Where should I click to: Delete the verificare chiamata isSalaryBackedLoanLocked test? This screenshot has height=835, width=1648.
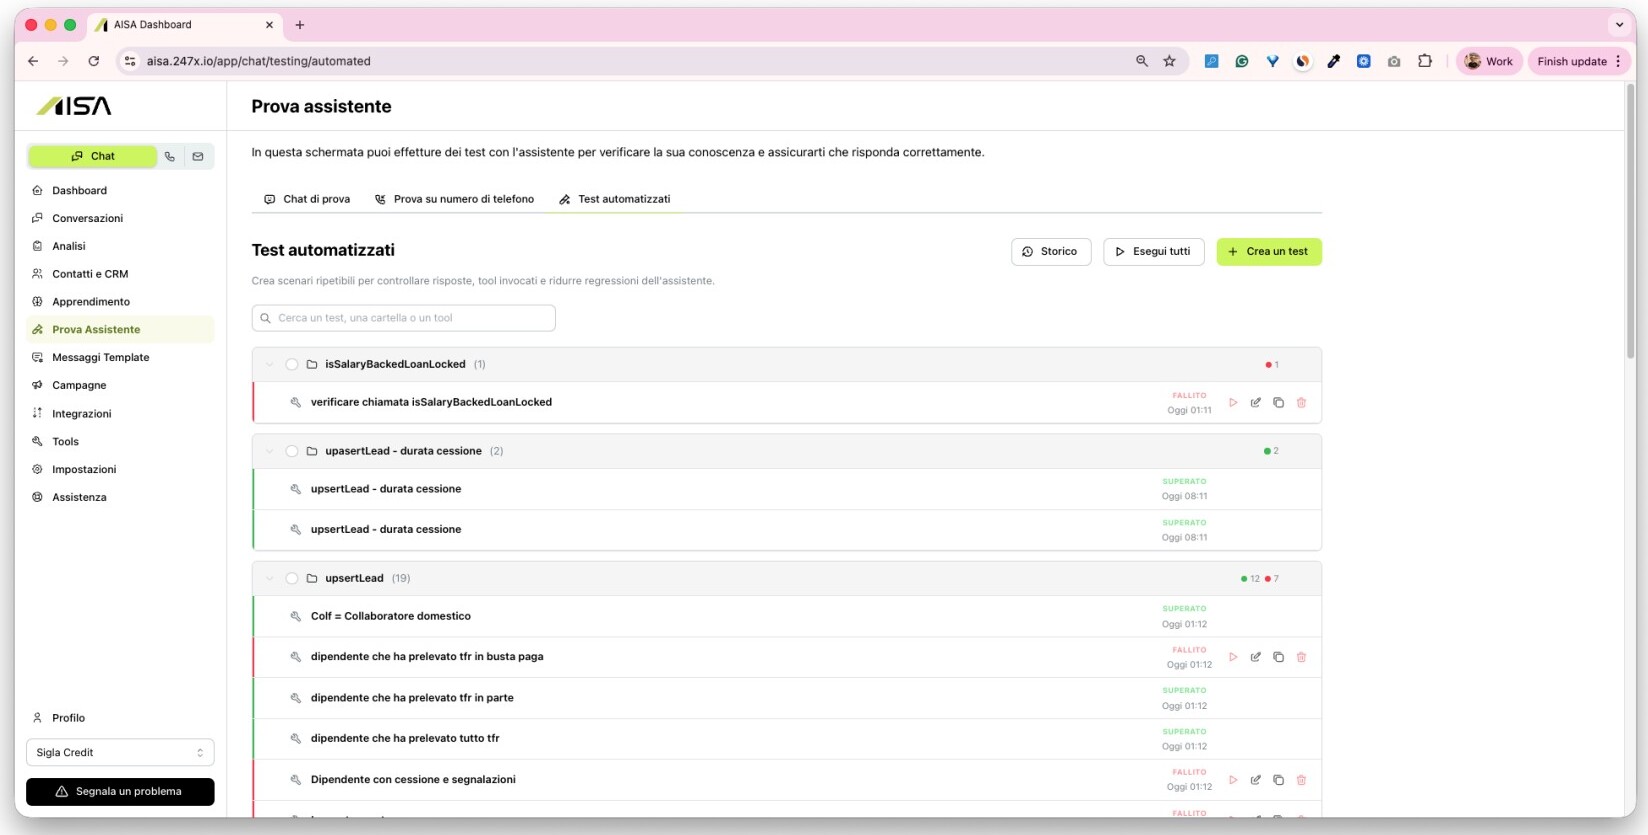(1301, 403)
